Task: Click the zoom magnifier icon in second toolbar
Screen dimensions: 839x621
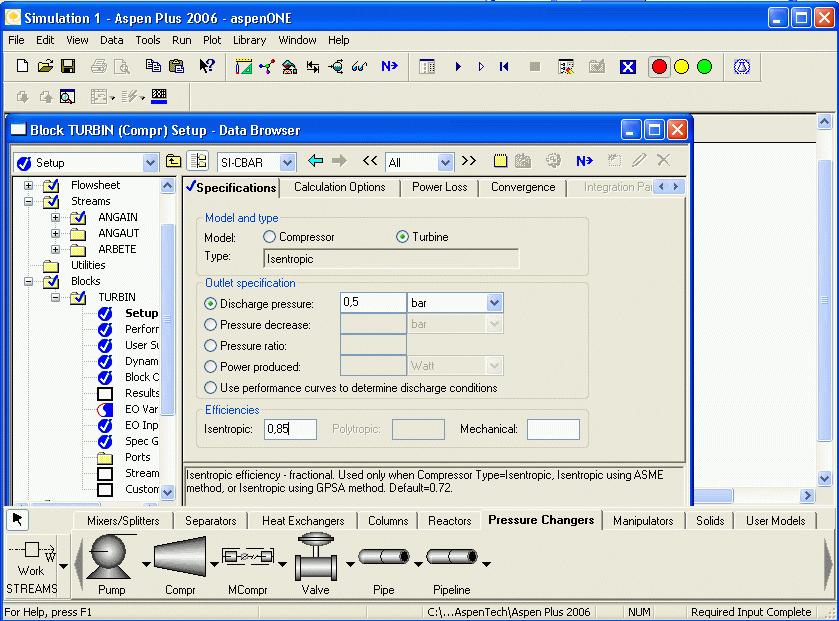Action: 67,96
